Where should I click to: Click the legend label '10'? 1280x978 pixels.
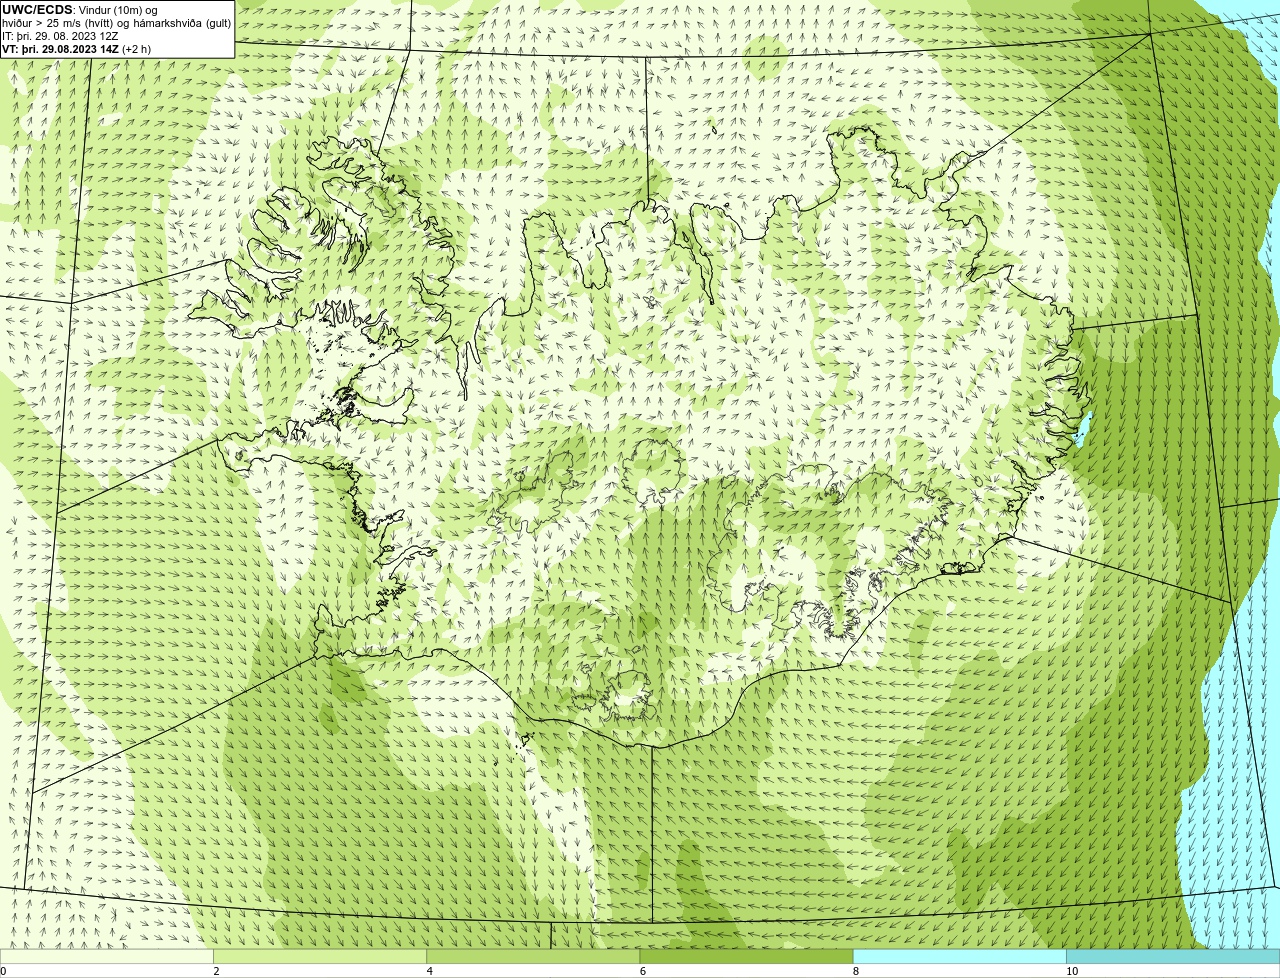tap(1072, 971)
